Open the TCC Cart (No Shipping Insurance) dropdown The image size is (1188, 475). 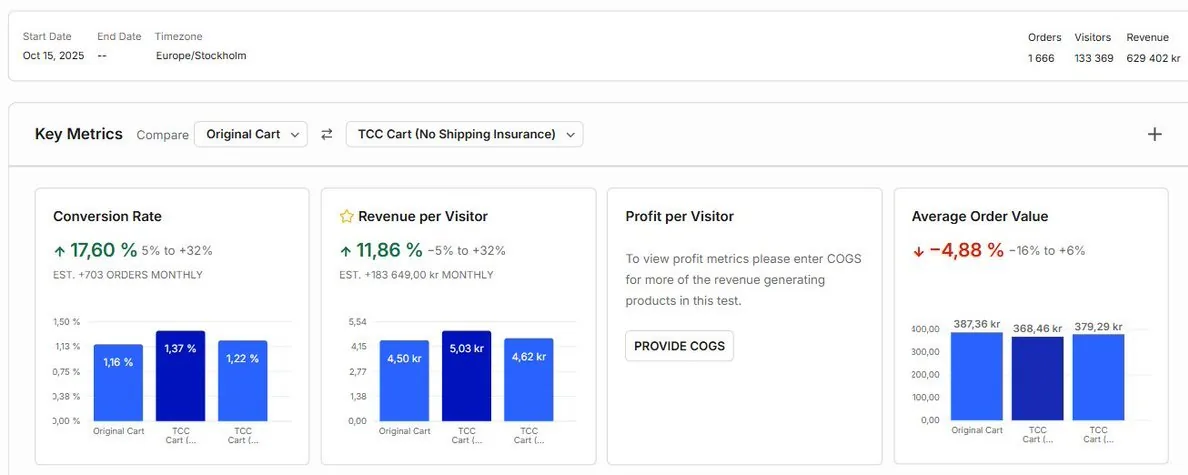(464, 134)
